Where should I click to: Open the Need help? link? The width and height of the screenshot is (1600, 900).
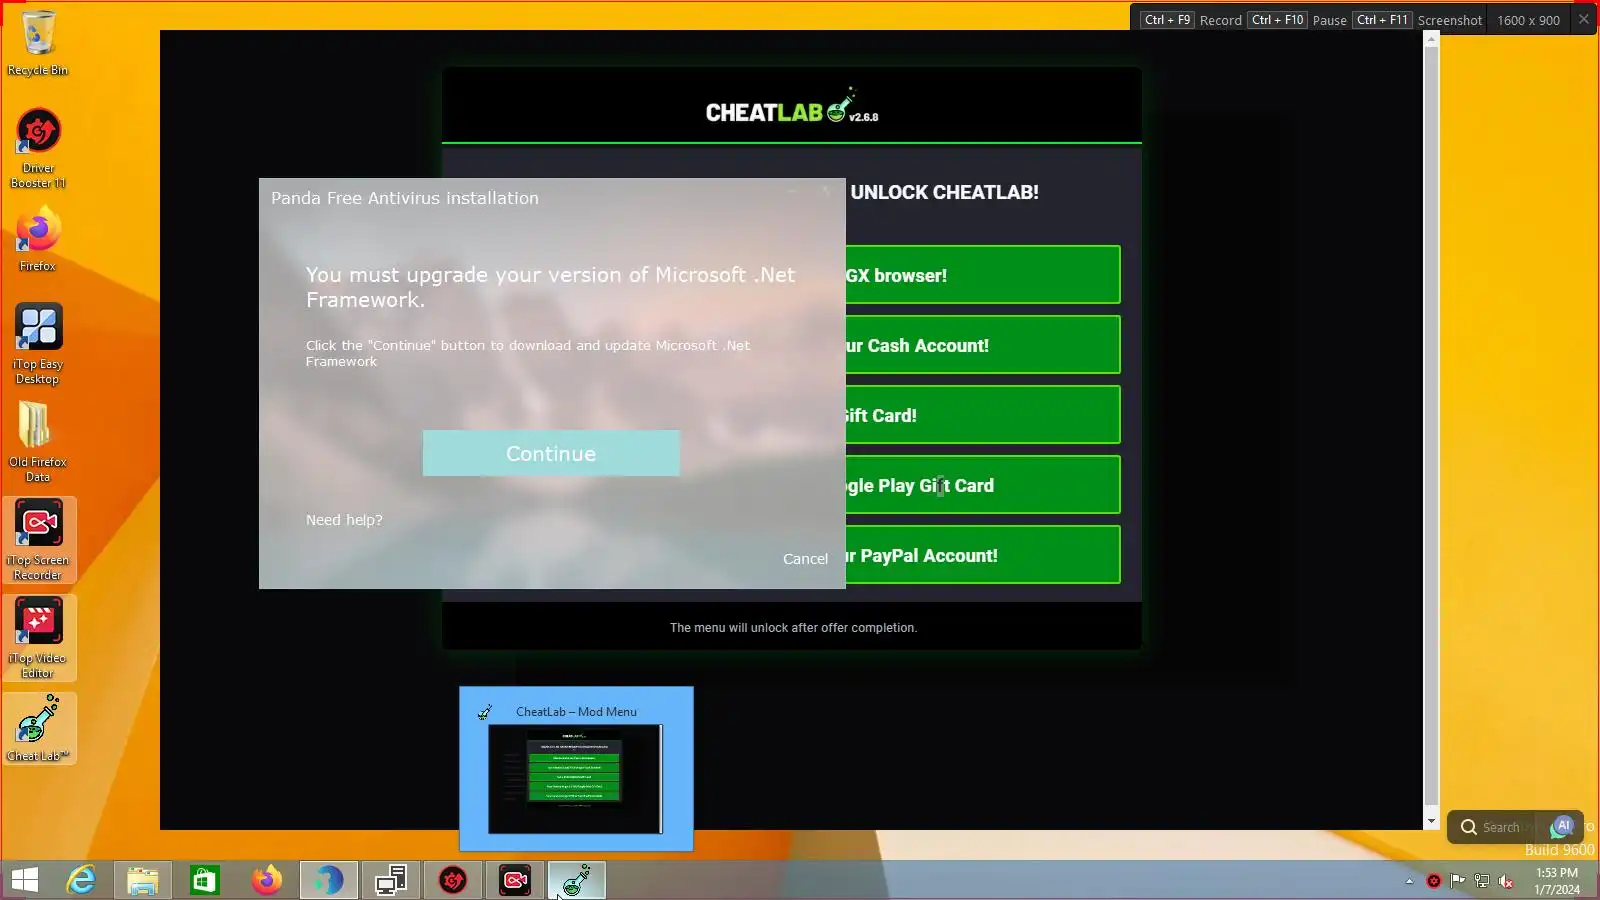pos(344,520)
